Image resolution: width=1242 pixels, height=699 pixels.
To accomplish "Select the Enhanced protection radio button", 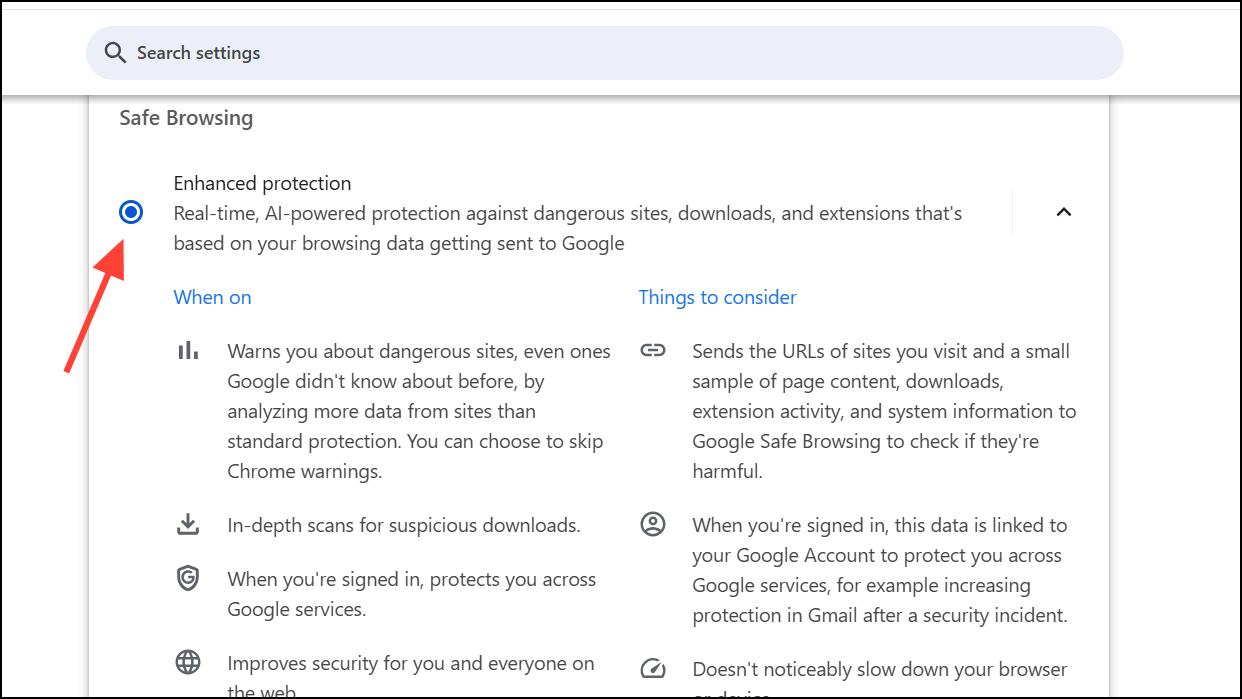I will [131, 212].
